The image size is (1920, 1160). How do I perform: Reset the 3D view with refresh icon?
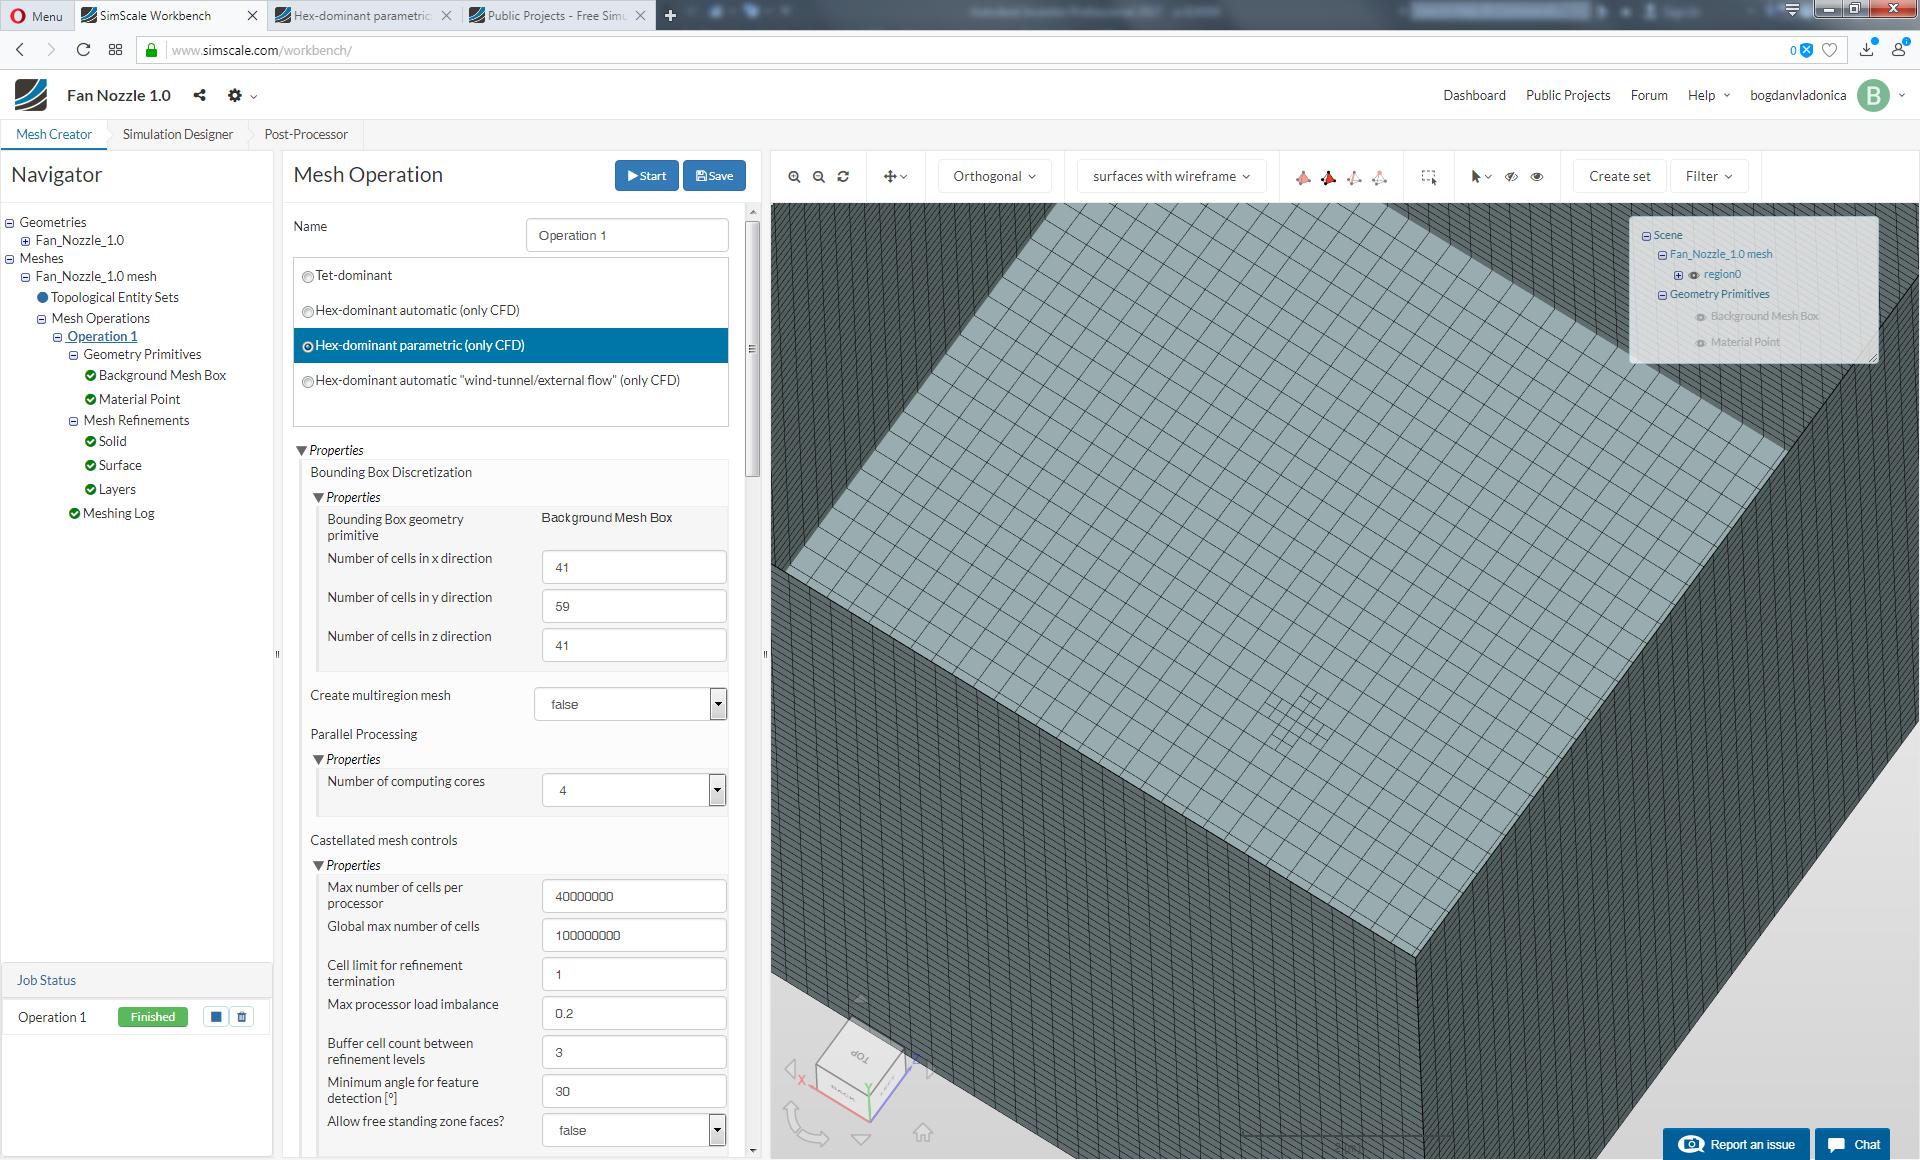[843, 177]
